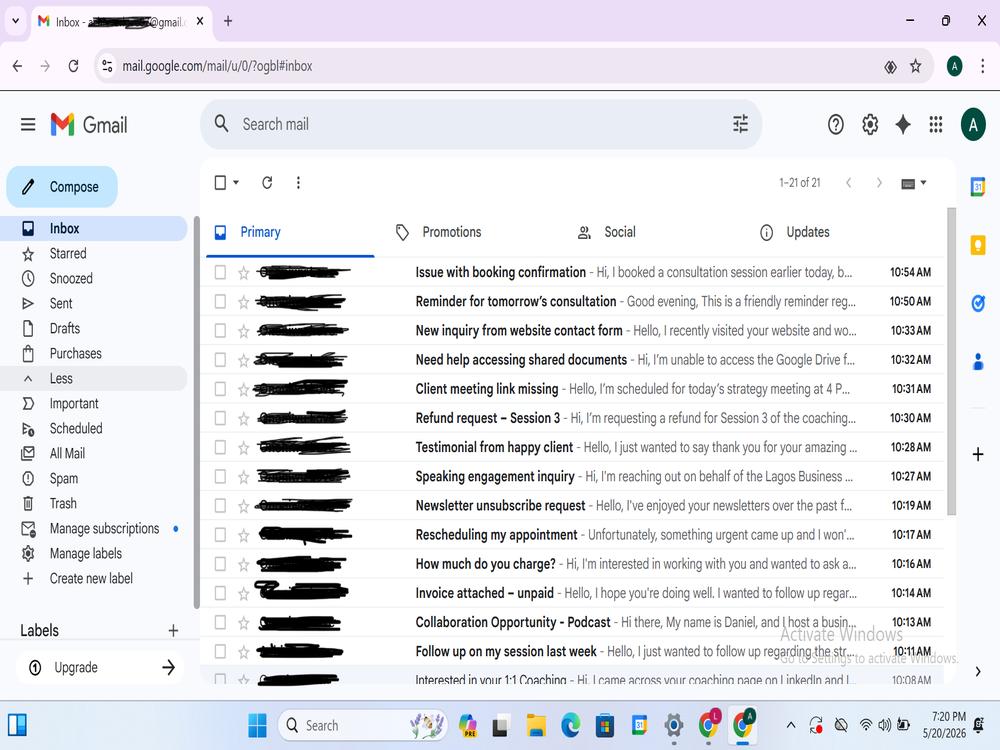1000x750 pixels.
Task: Open the Chrome tab search dropdown arrow
Action: [x=15, y=21]
